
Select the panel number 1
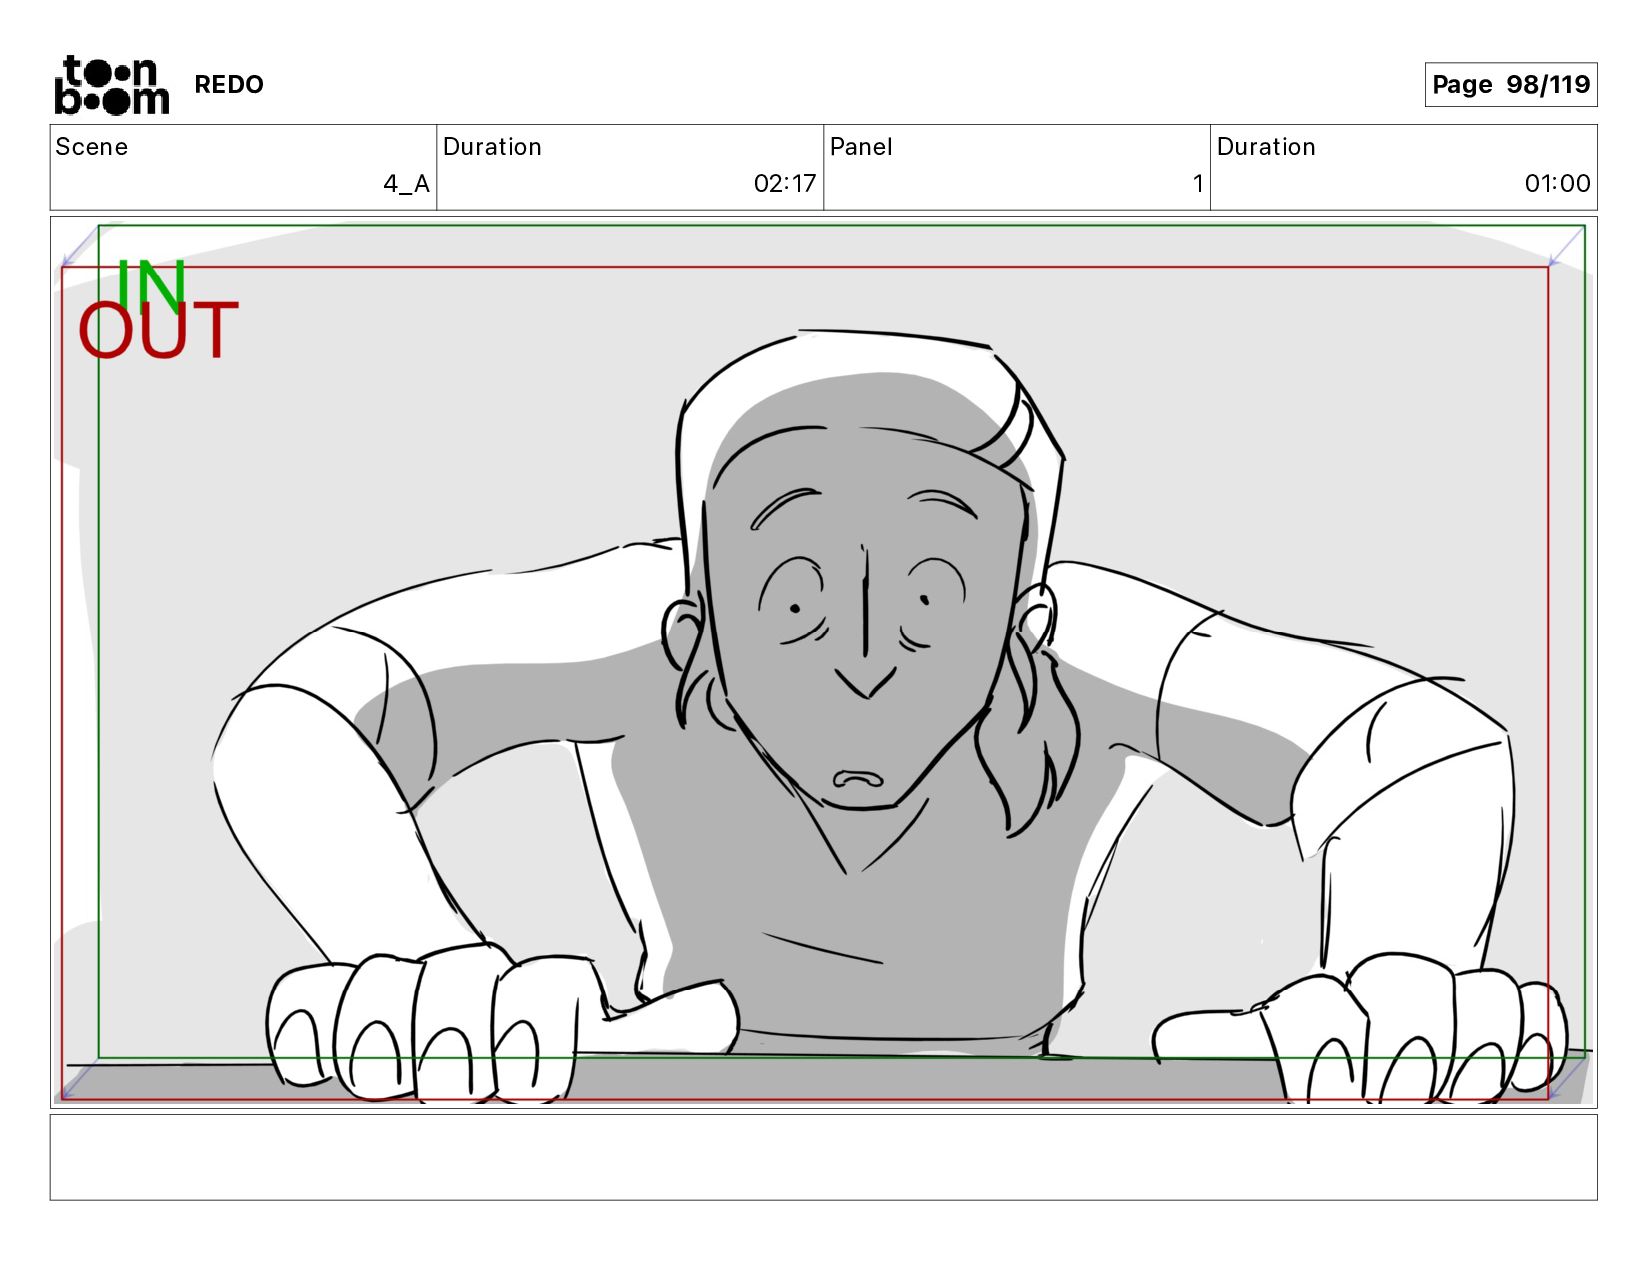click(1198, 184)
